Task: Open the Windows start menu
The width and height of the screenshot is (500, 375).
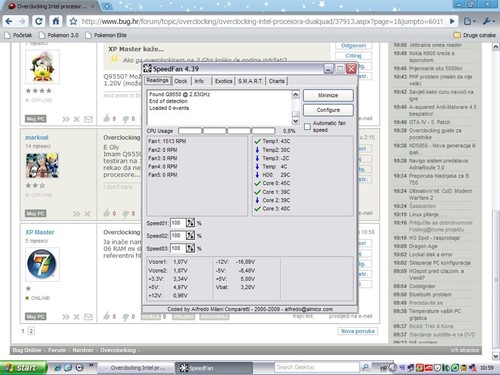Action: click(23, 368)
